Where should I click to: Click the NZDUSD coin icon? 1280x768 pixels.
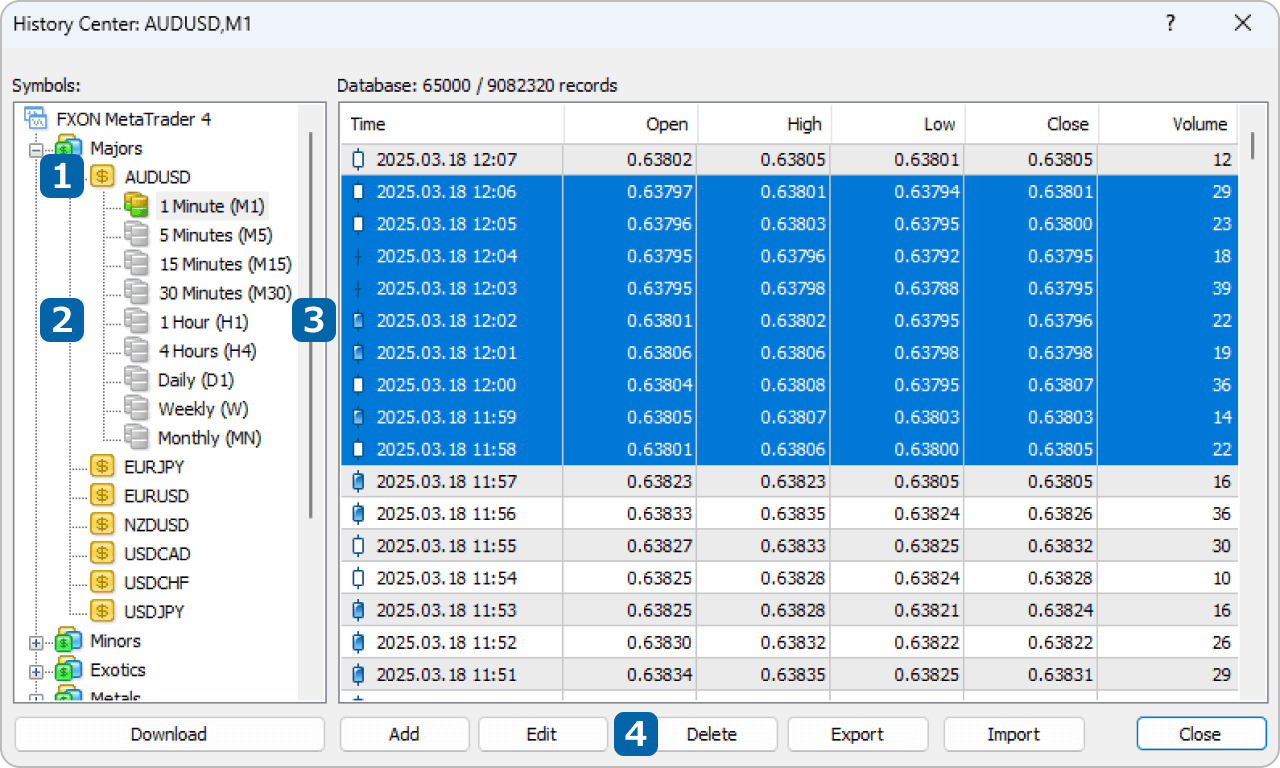coord(102,525)
